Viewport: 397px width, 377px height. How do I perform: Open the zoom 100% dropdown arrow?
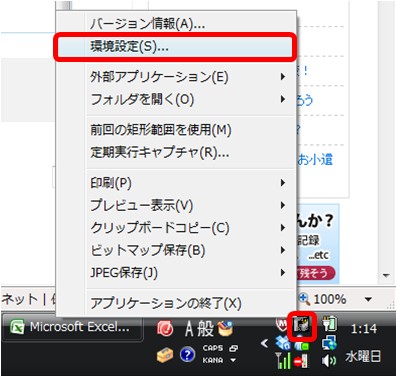[x=368, y=299]
